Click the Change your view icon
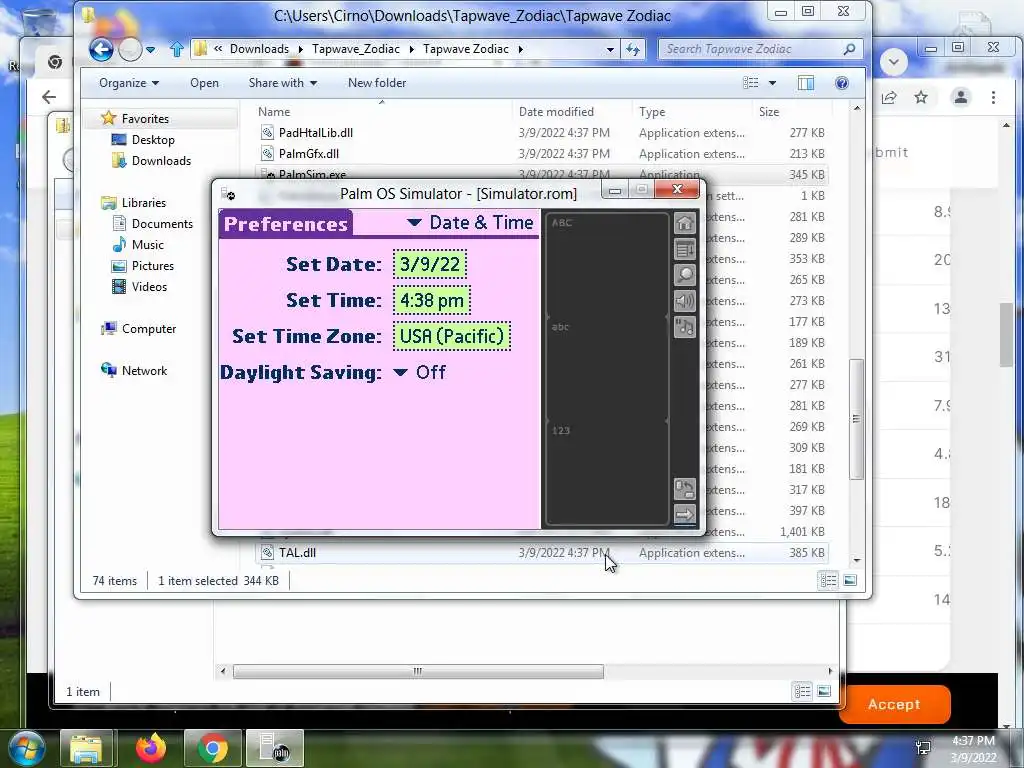1024x768 pixels. pos(751,83)
